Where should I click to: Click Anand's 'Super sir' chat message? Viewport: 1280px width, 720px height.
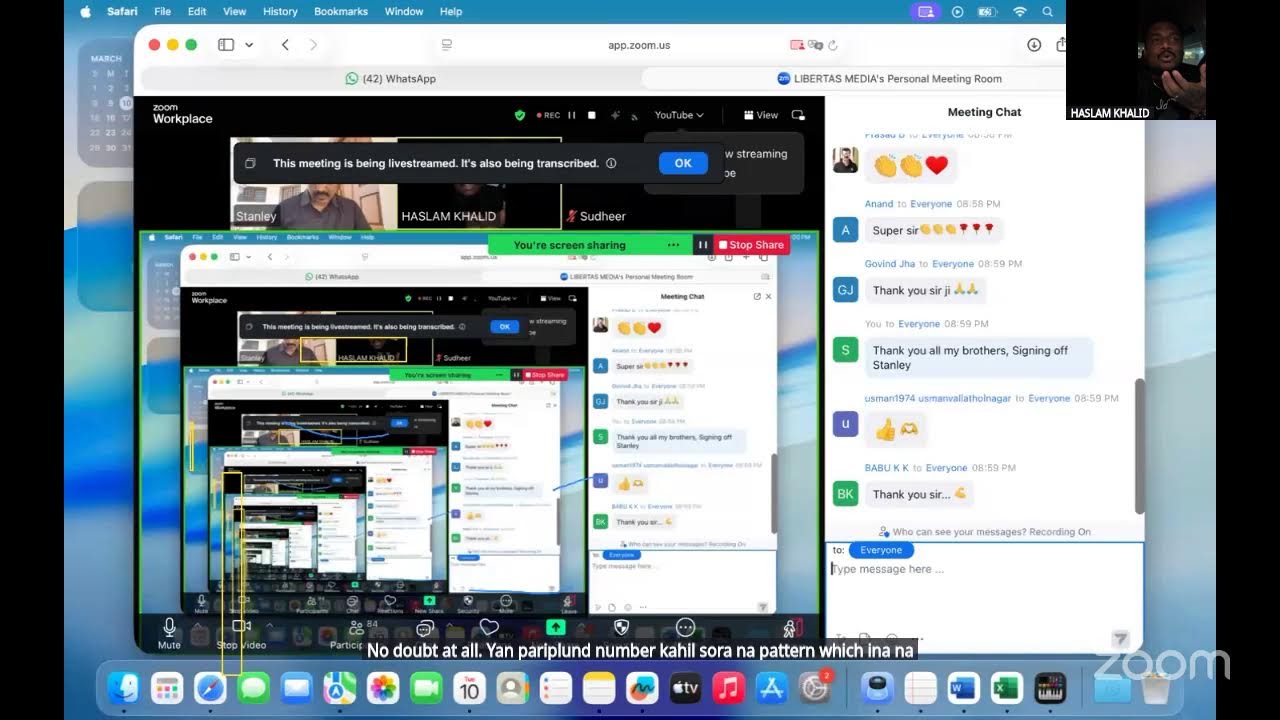click(933, 230)
